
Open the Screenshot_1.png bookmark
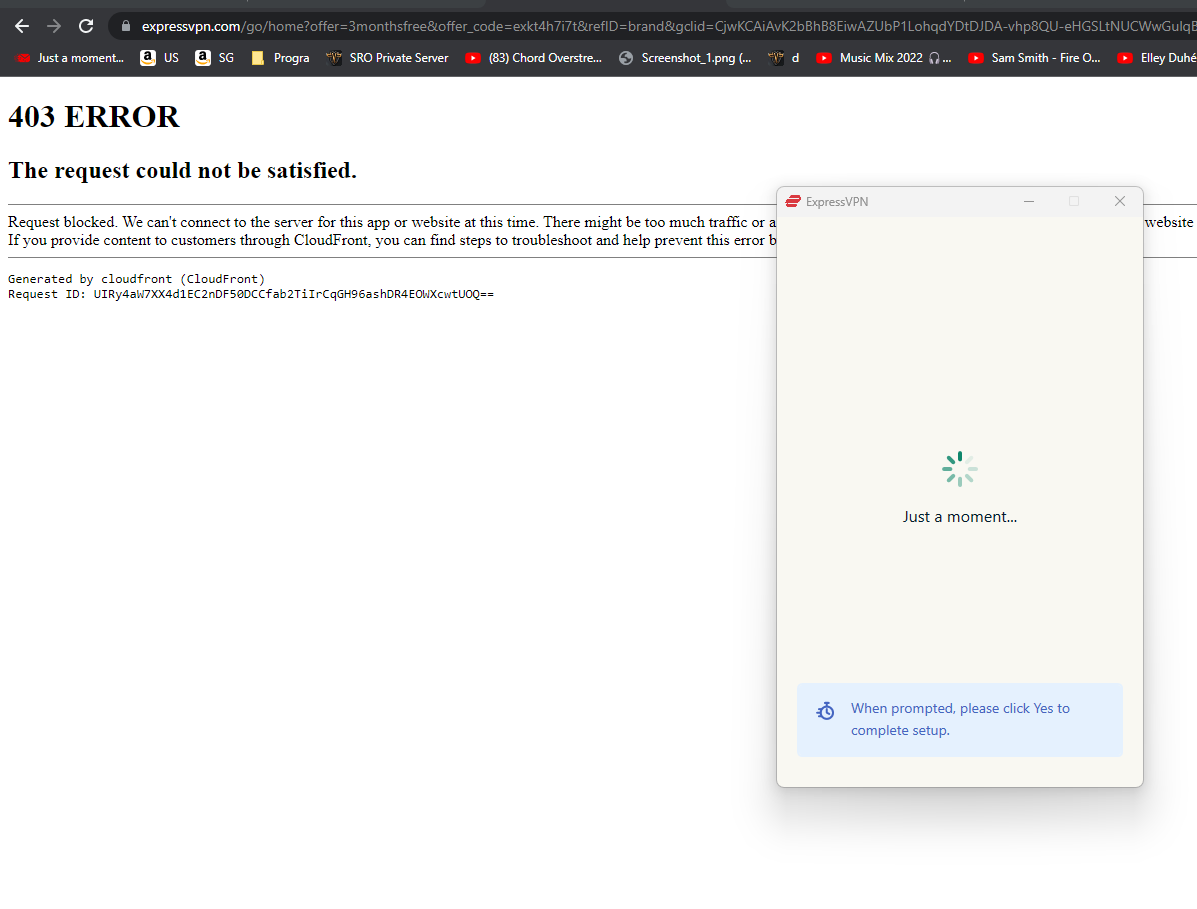tap(685, 58)
